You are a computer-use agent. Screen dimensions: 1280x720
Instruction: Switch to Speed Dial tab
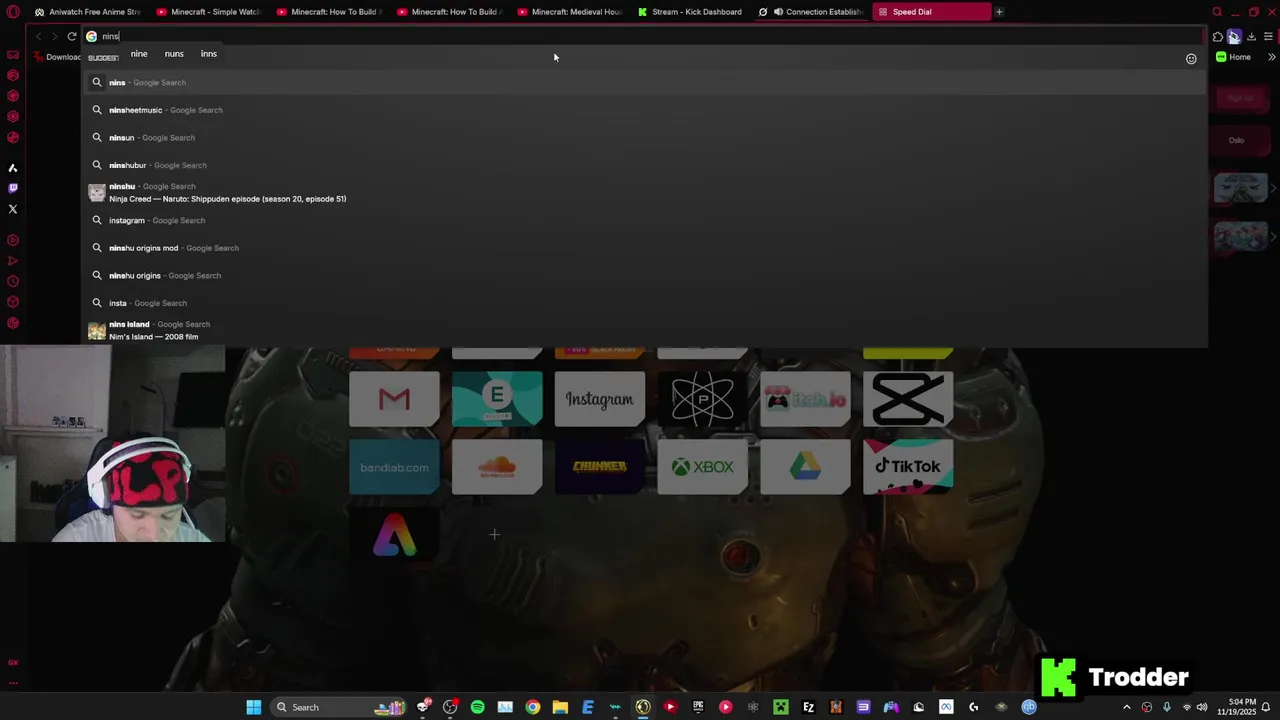pos(931,12)
